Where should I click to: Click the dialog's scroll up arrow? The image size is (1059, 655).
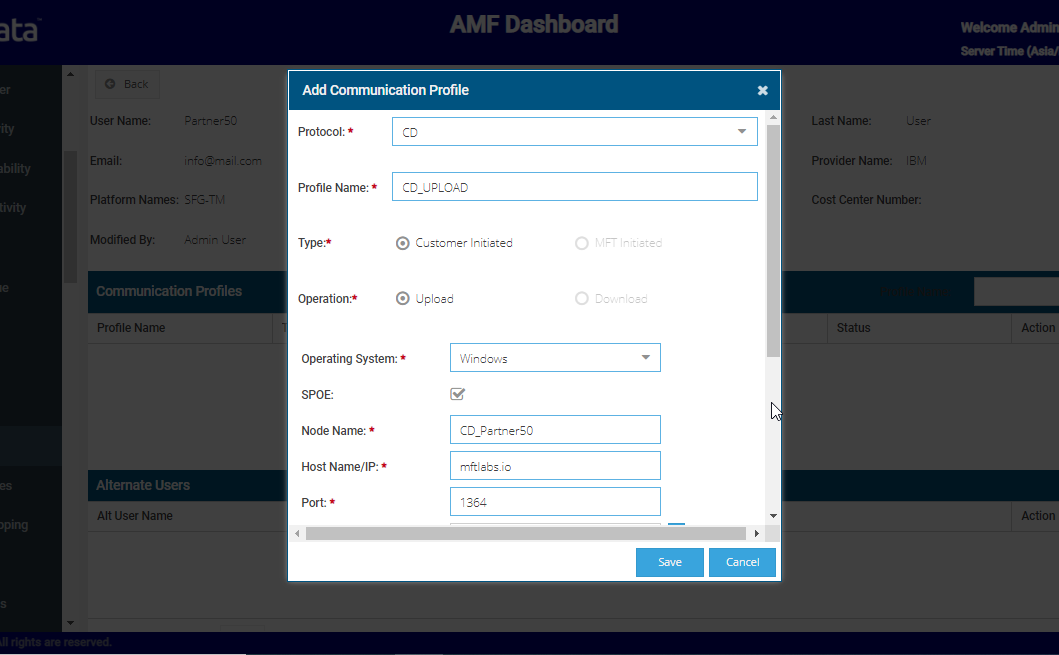tap(773, 119)
